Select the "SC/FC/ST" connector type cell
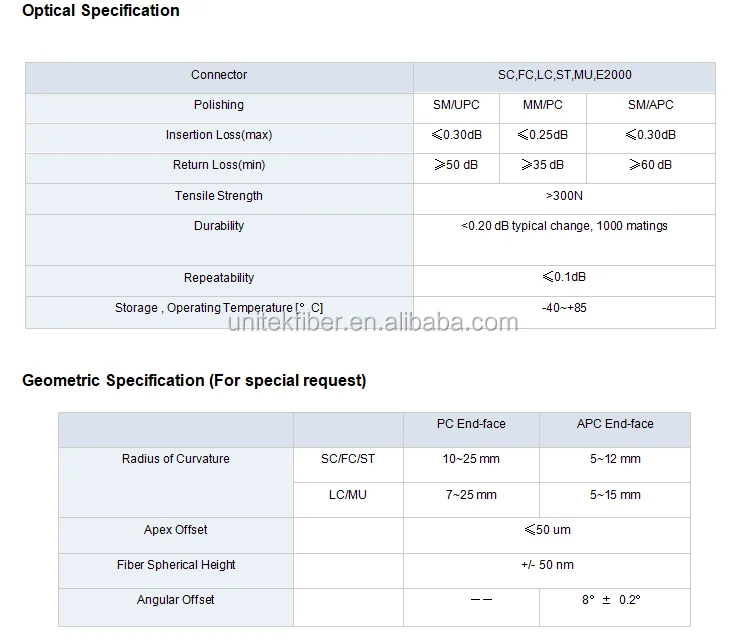Image resolution: width=745 pixels, height=641 pixels. point(347,459)
